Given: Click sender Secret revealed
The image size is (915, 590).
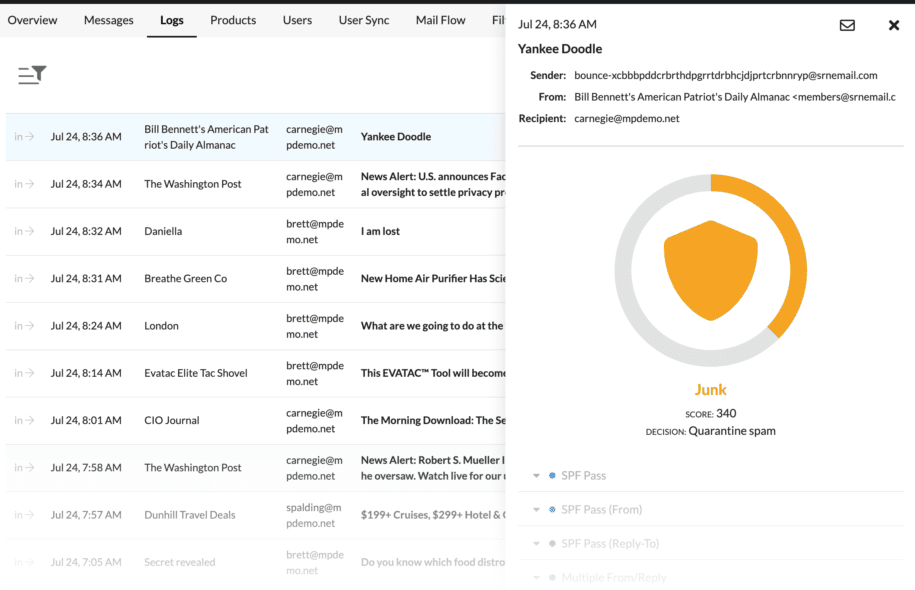Looking at the screenshot, I should [179, 562].
